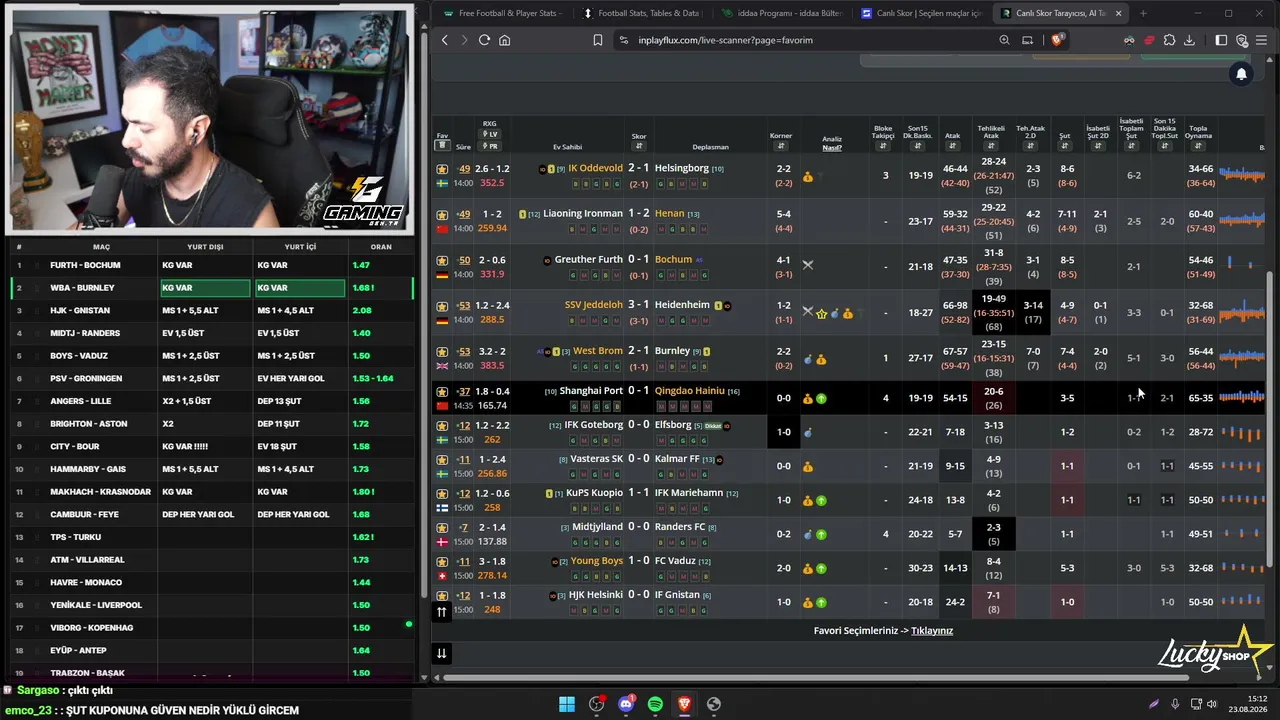The width and height of the screenshot is (1280, 720).
Task: Click the green up-arrow icon in Shanghai Port row
Action: (x=821, y=398)
